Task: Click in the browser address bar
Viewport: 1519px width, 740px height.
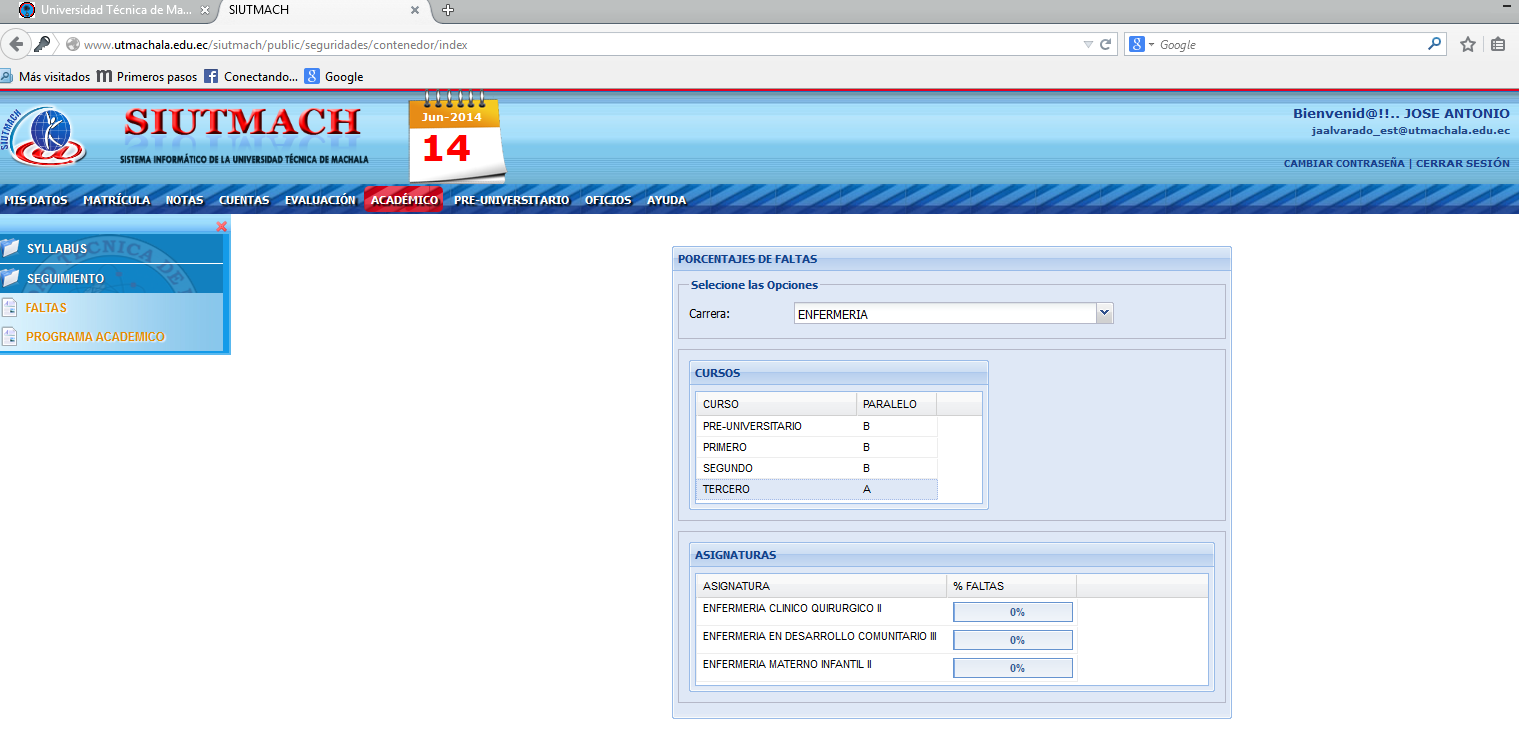Action: click(580, 44)
